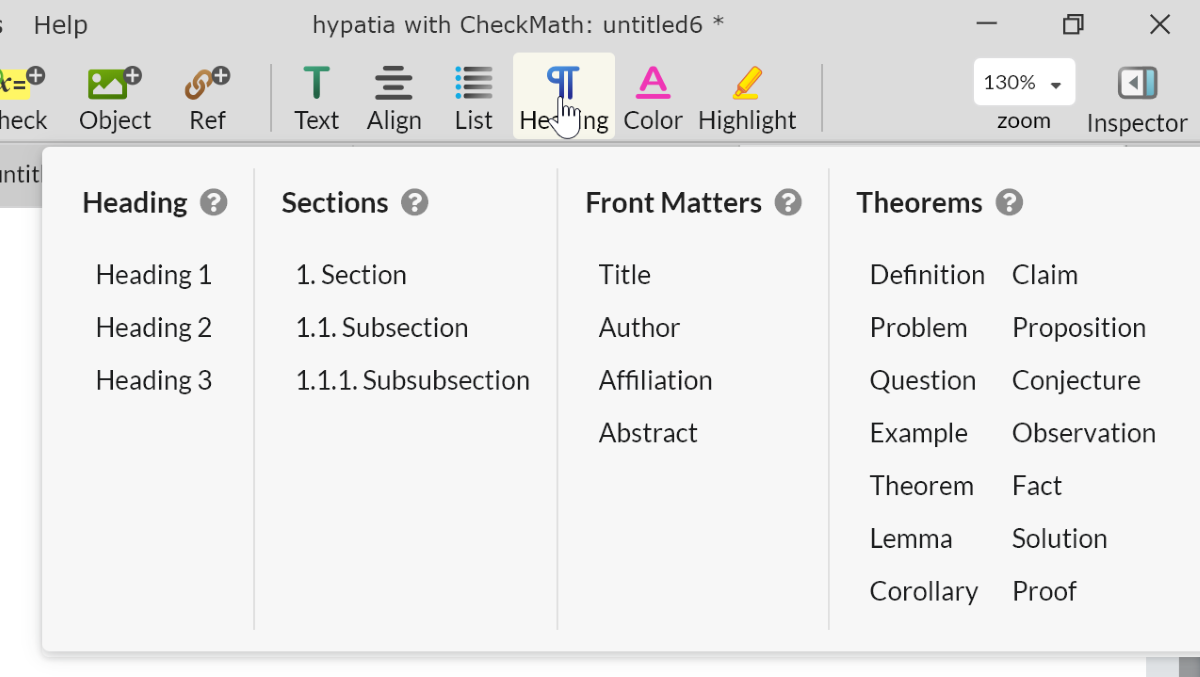Screen dimensions: 1200x677
Task: Choose Abstract from Front Matters
Action: pos(648,433)
